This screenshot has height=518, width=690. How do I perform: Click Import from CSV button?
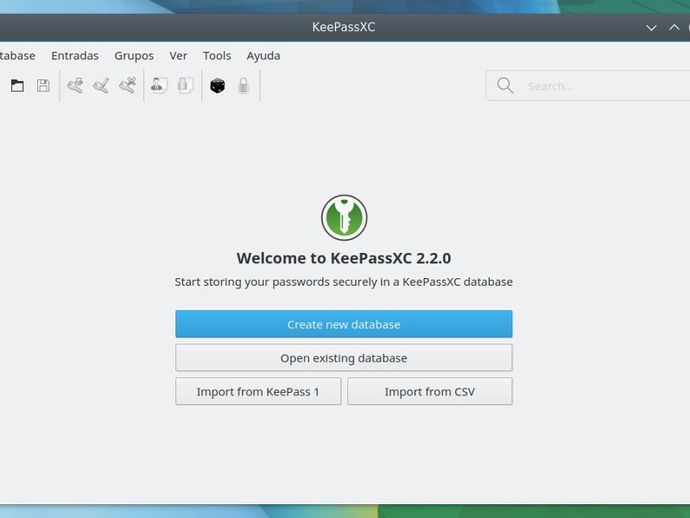(430, 391)
